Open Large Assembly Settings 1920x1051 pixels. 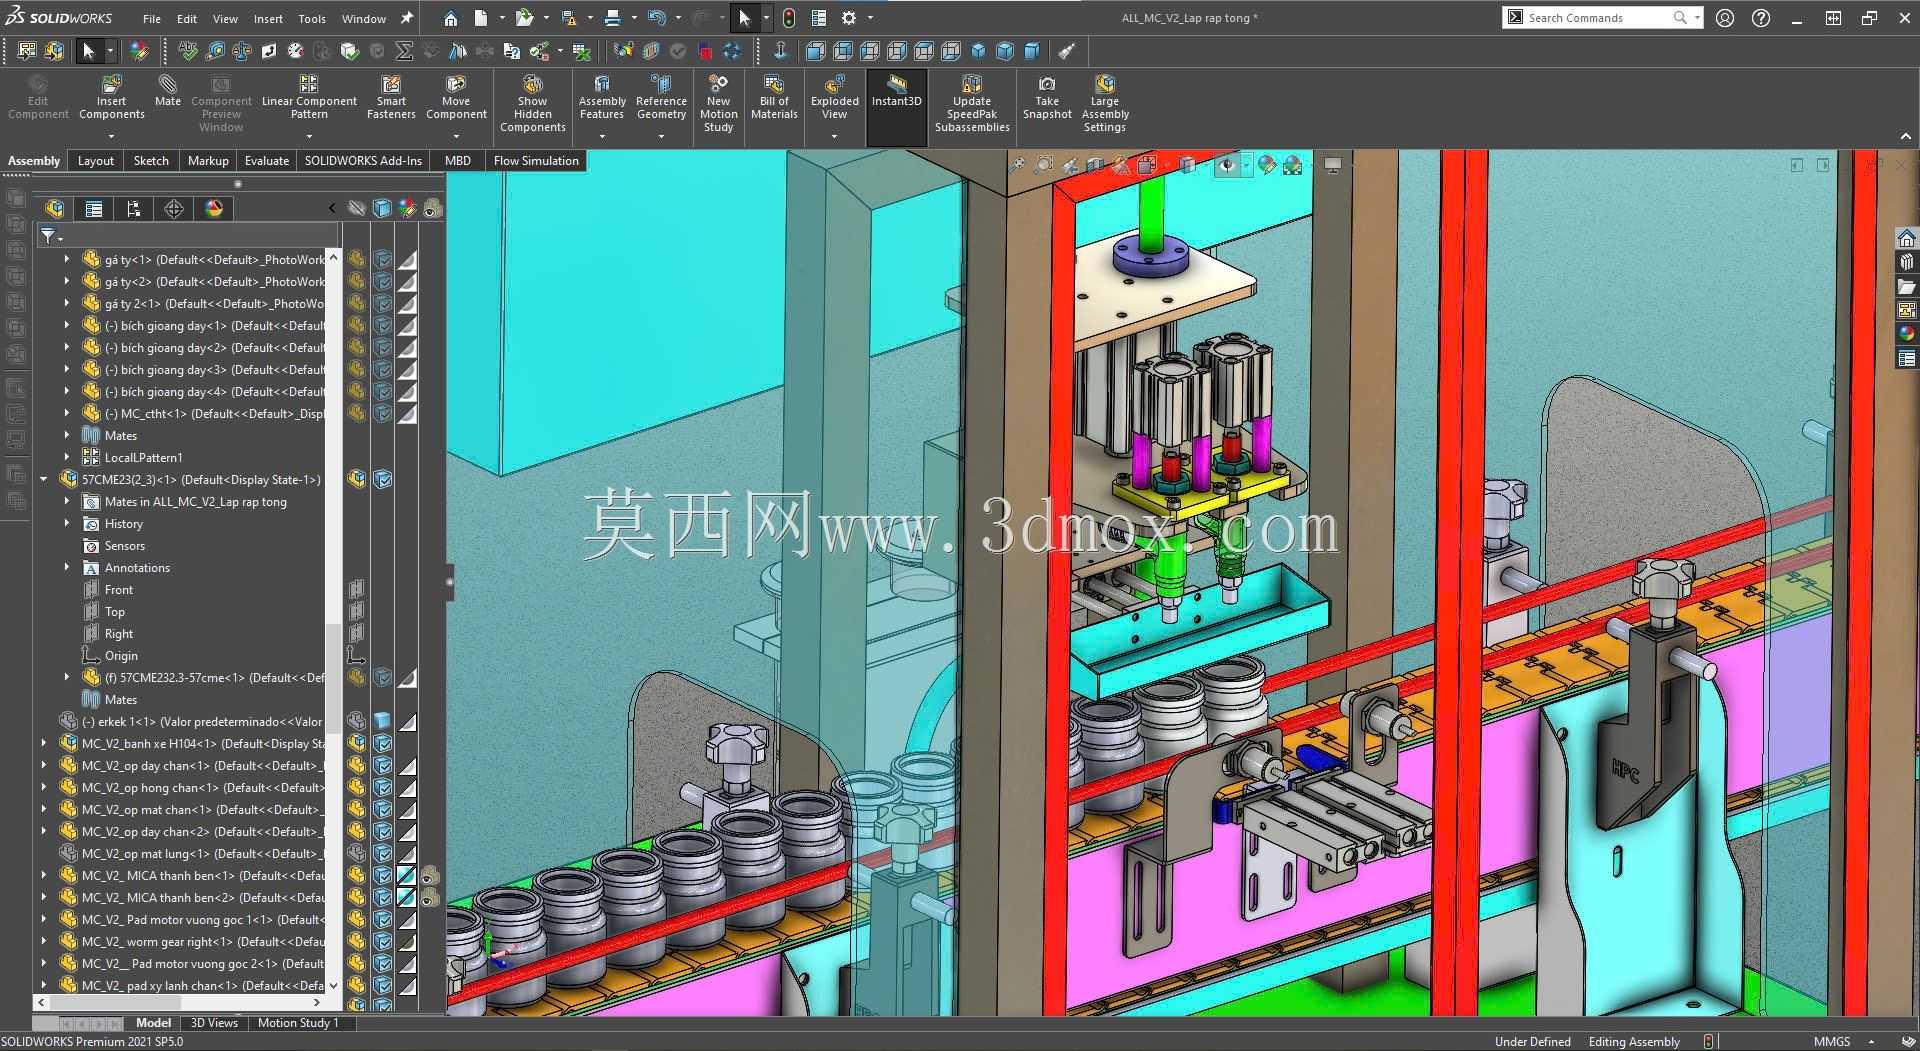(x=1105, y=103)
